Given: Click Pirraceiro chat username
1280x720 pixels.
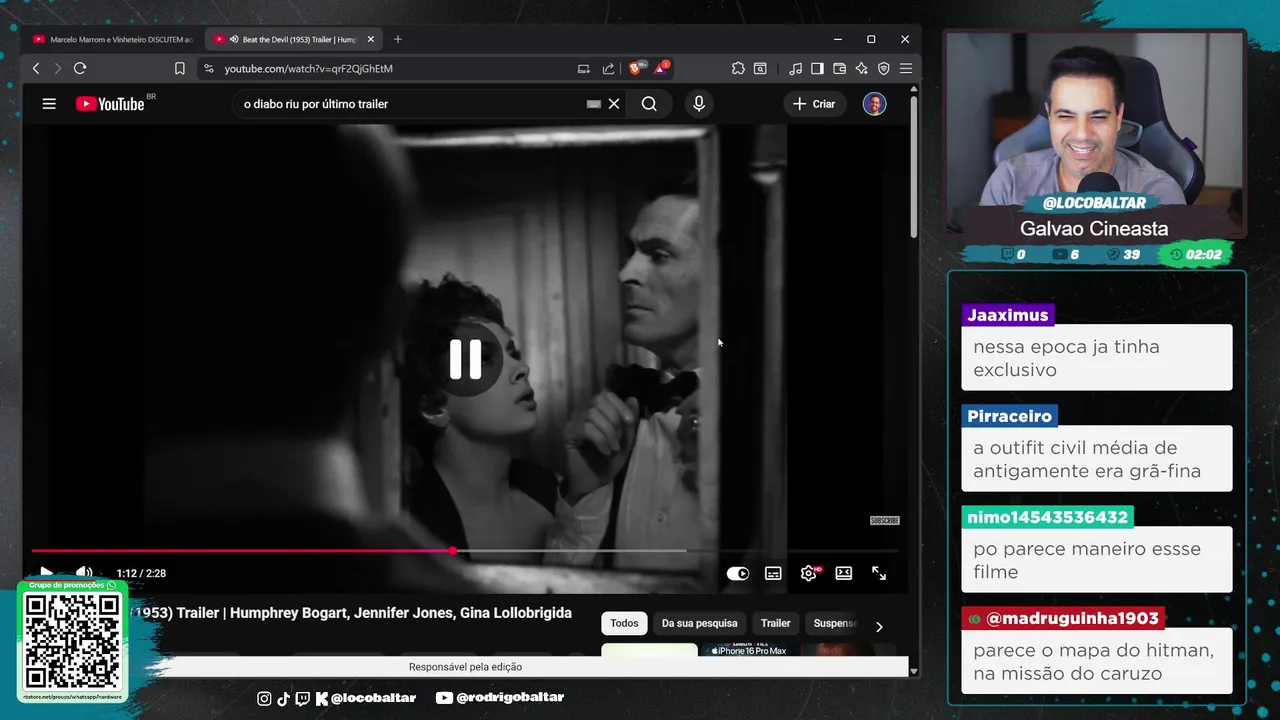Looking at the screenshot, I should pyautogui.click(x=1010, y=416).
